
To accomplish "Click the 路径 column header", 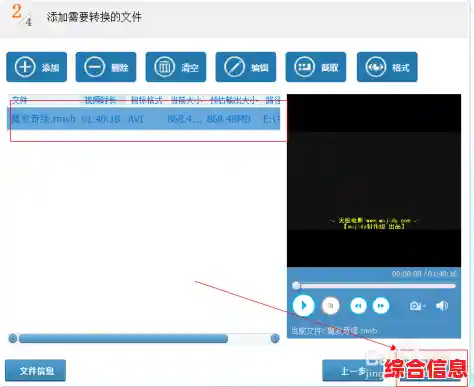I will click(273, 100).
